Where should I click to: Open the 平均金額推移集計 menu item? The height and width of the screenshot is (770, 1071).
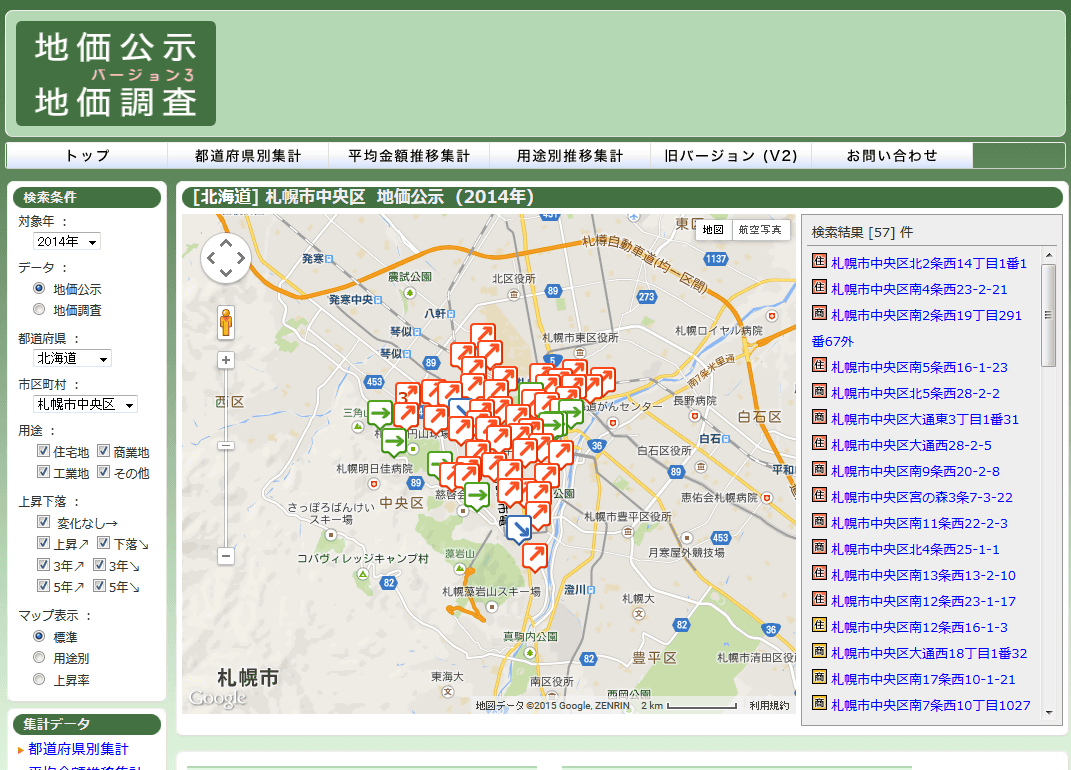(409, 156)
